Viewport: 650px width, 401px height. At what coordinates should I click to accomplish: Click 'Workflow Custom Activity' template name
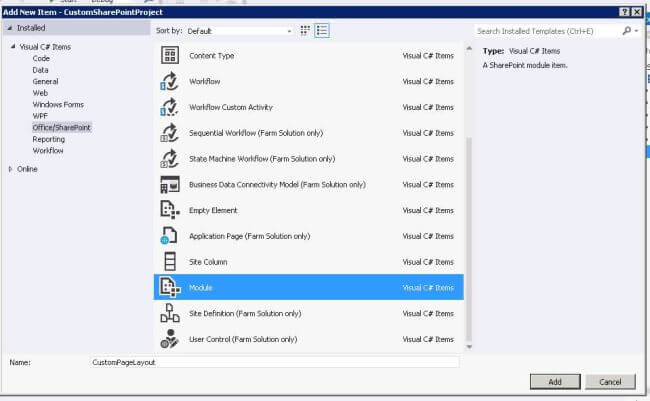coord(231,107)
